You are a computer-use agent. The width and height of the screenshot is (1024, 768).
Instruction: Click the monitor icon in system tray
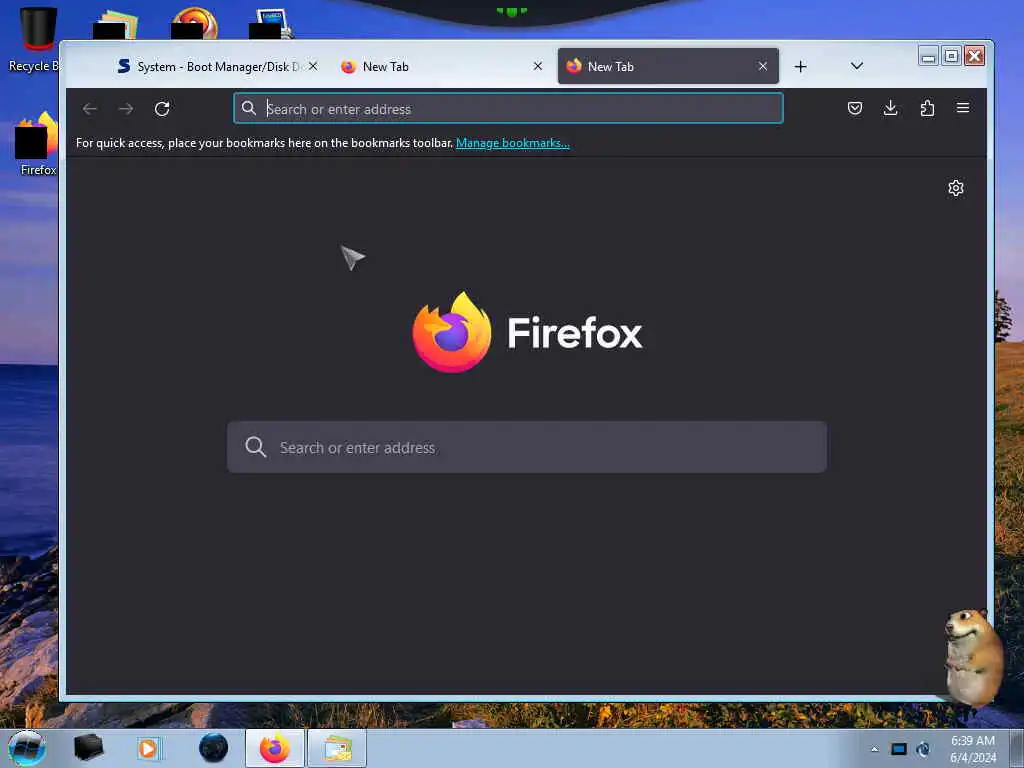899,750
